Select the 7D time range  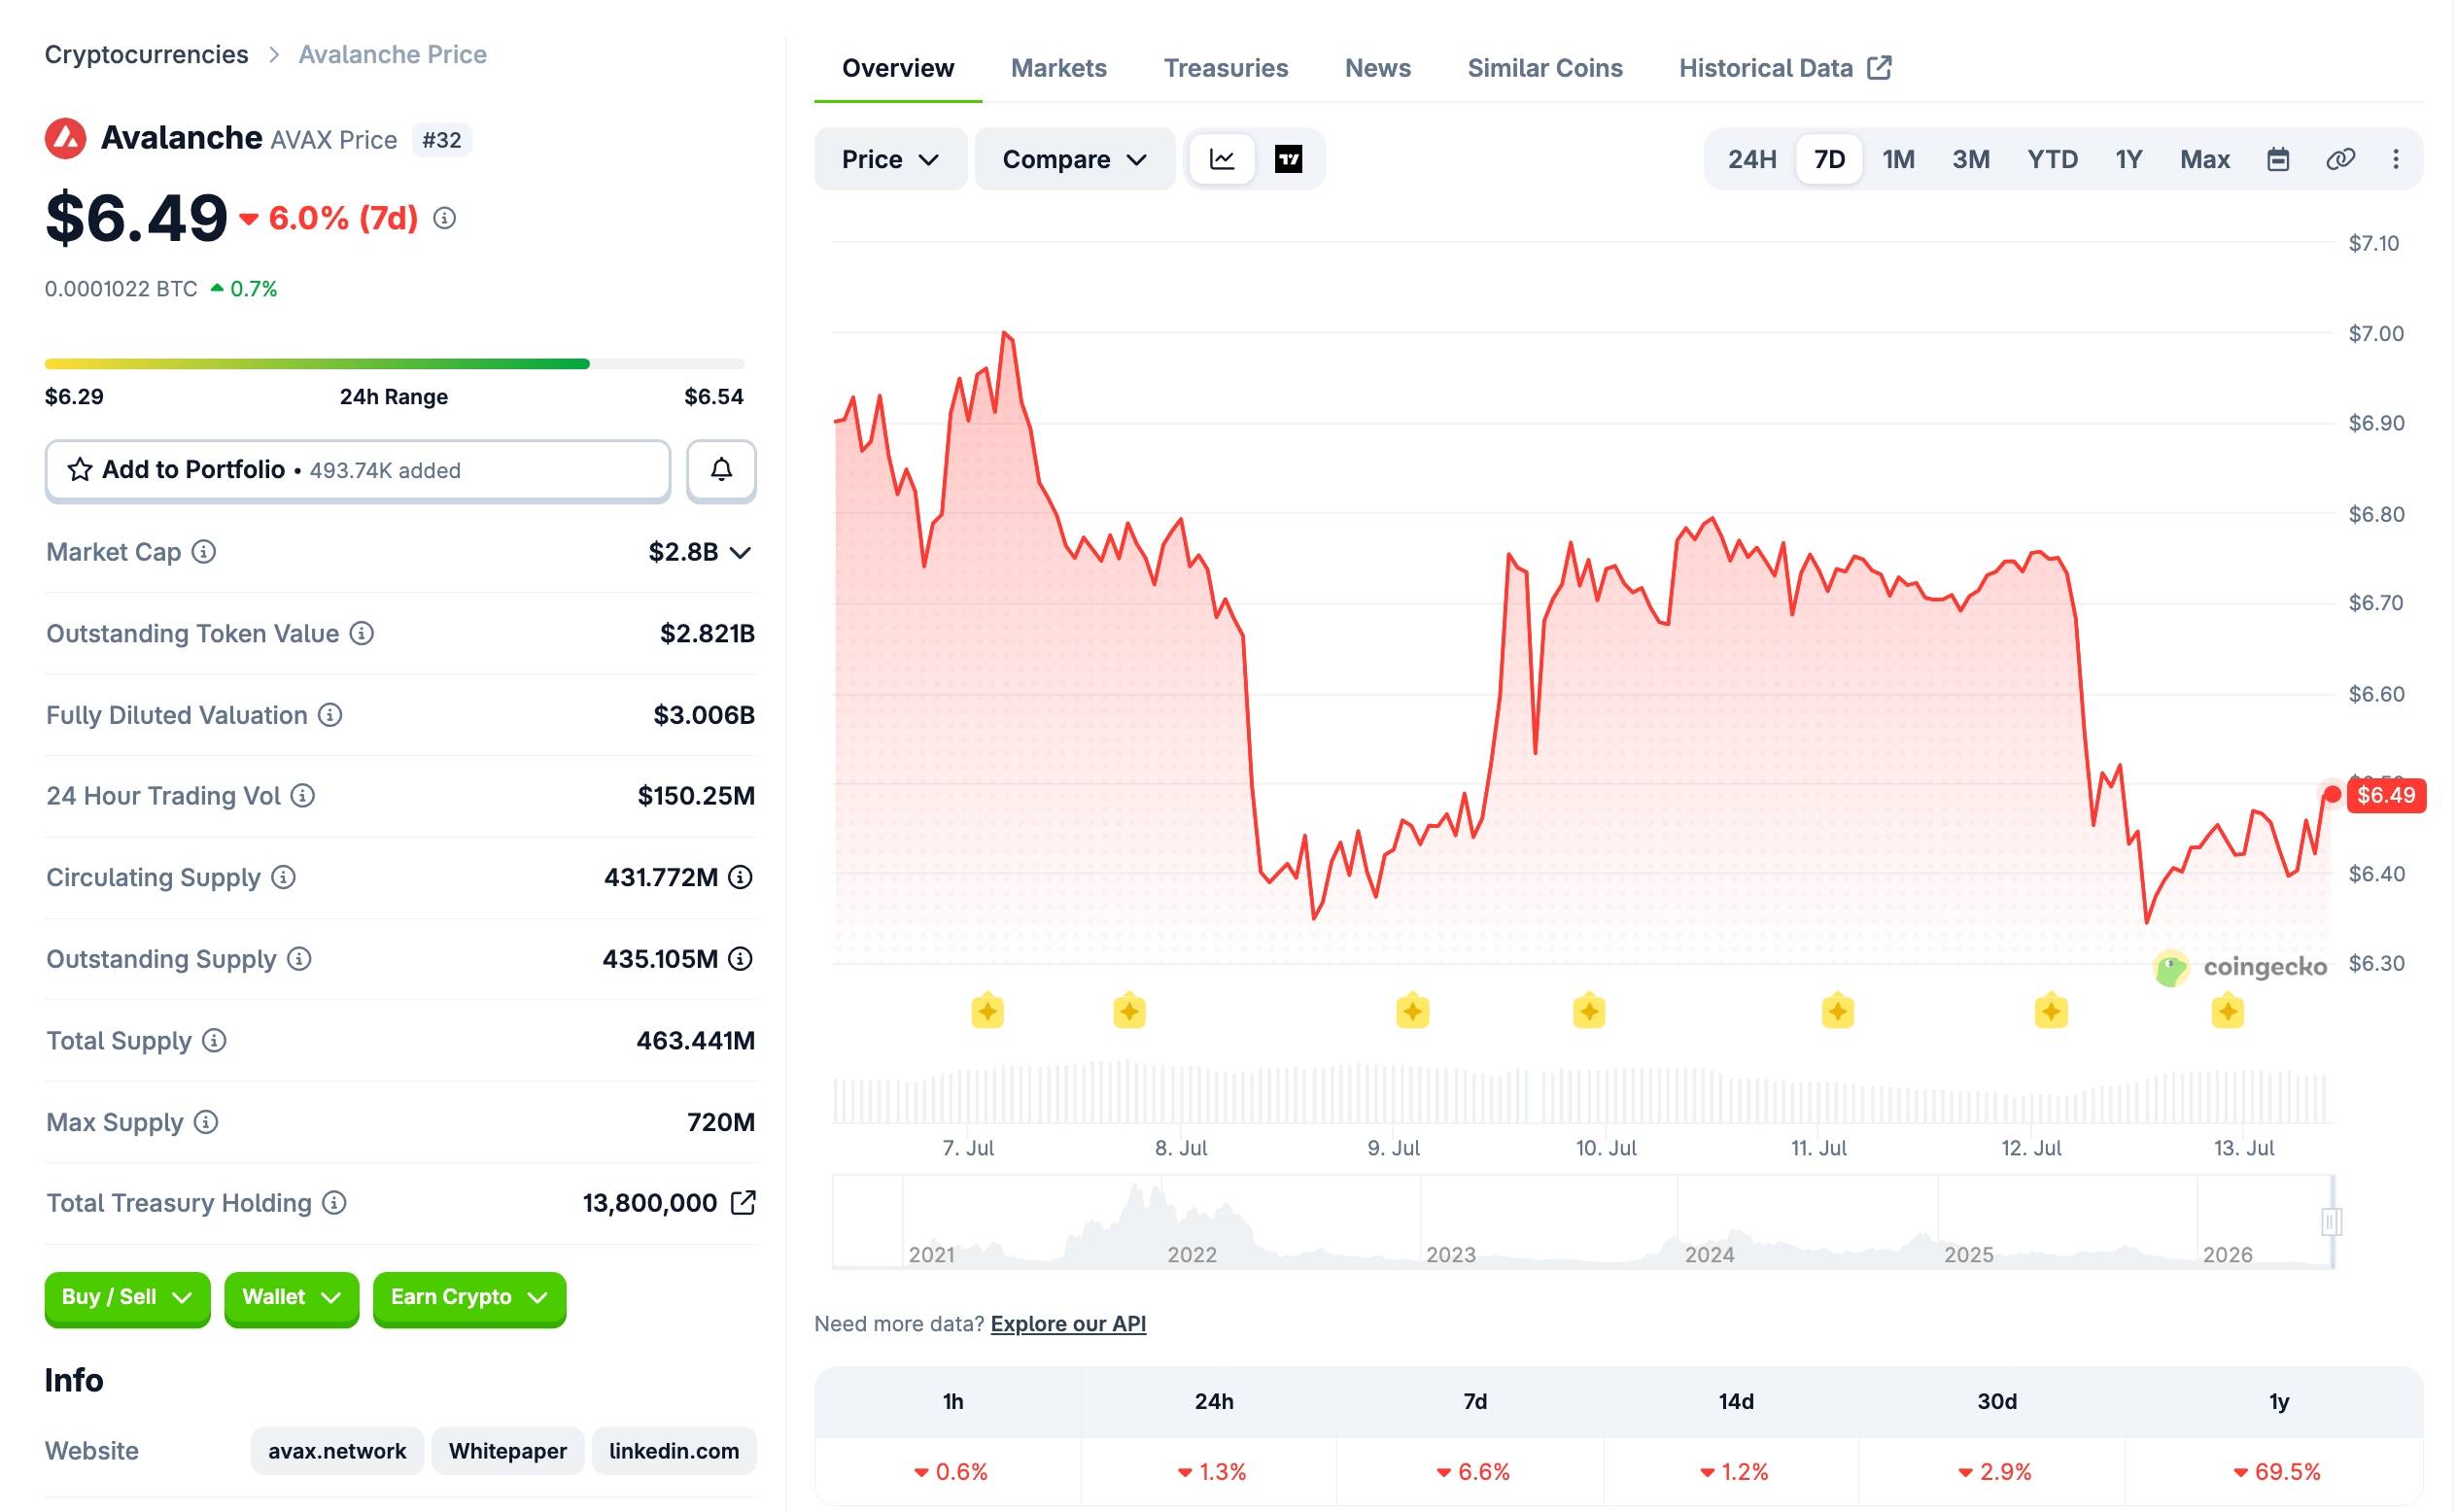[1831, 159]
